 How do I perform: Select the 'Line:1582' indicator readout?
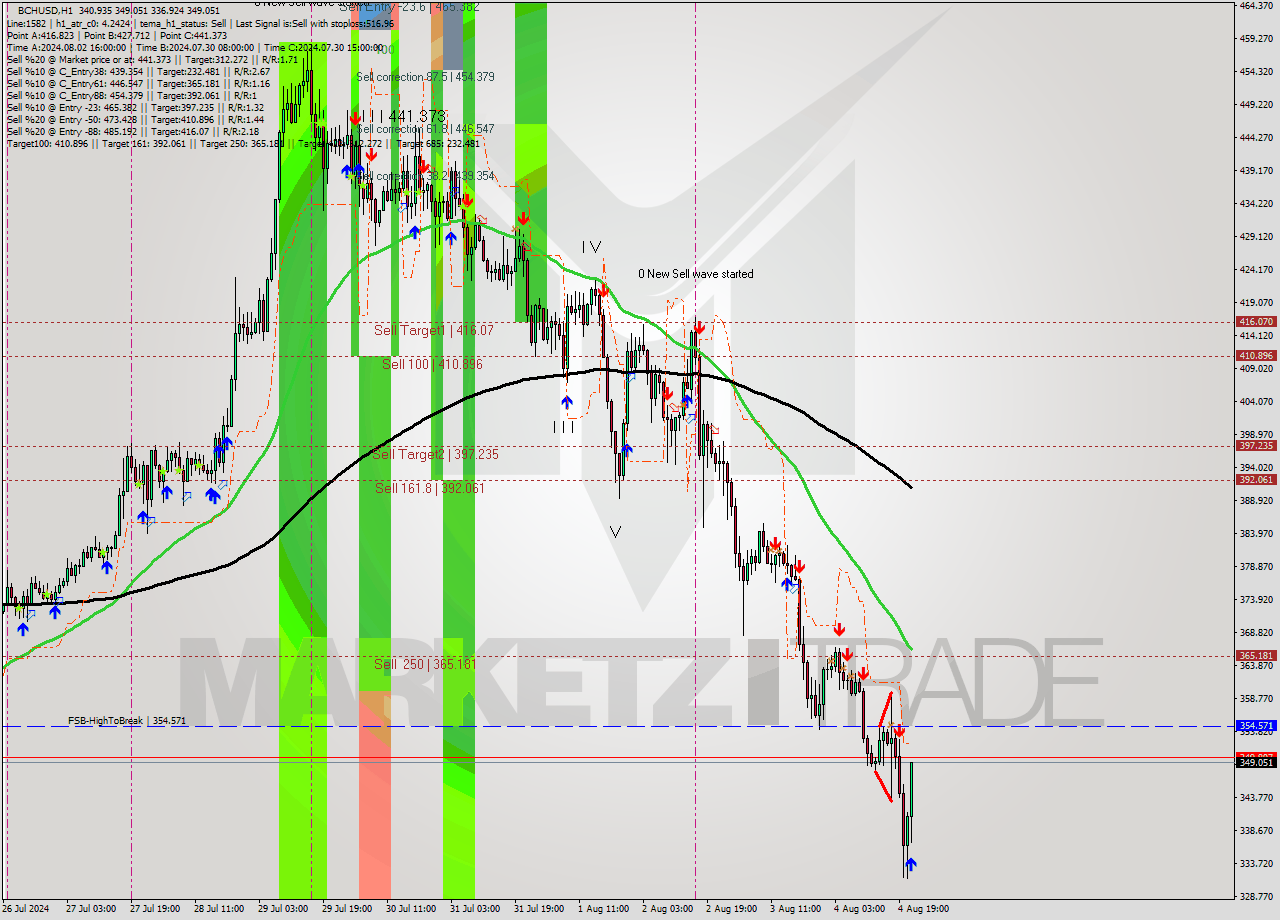point(26,23)
